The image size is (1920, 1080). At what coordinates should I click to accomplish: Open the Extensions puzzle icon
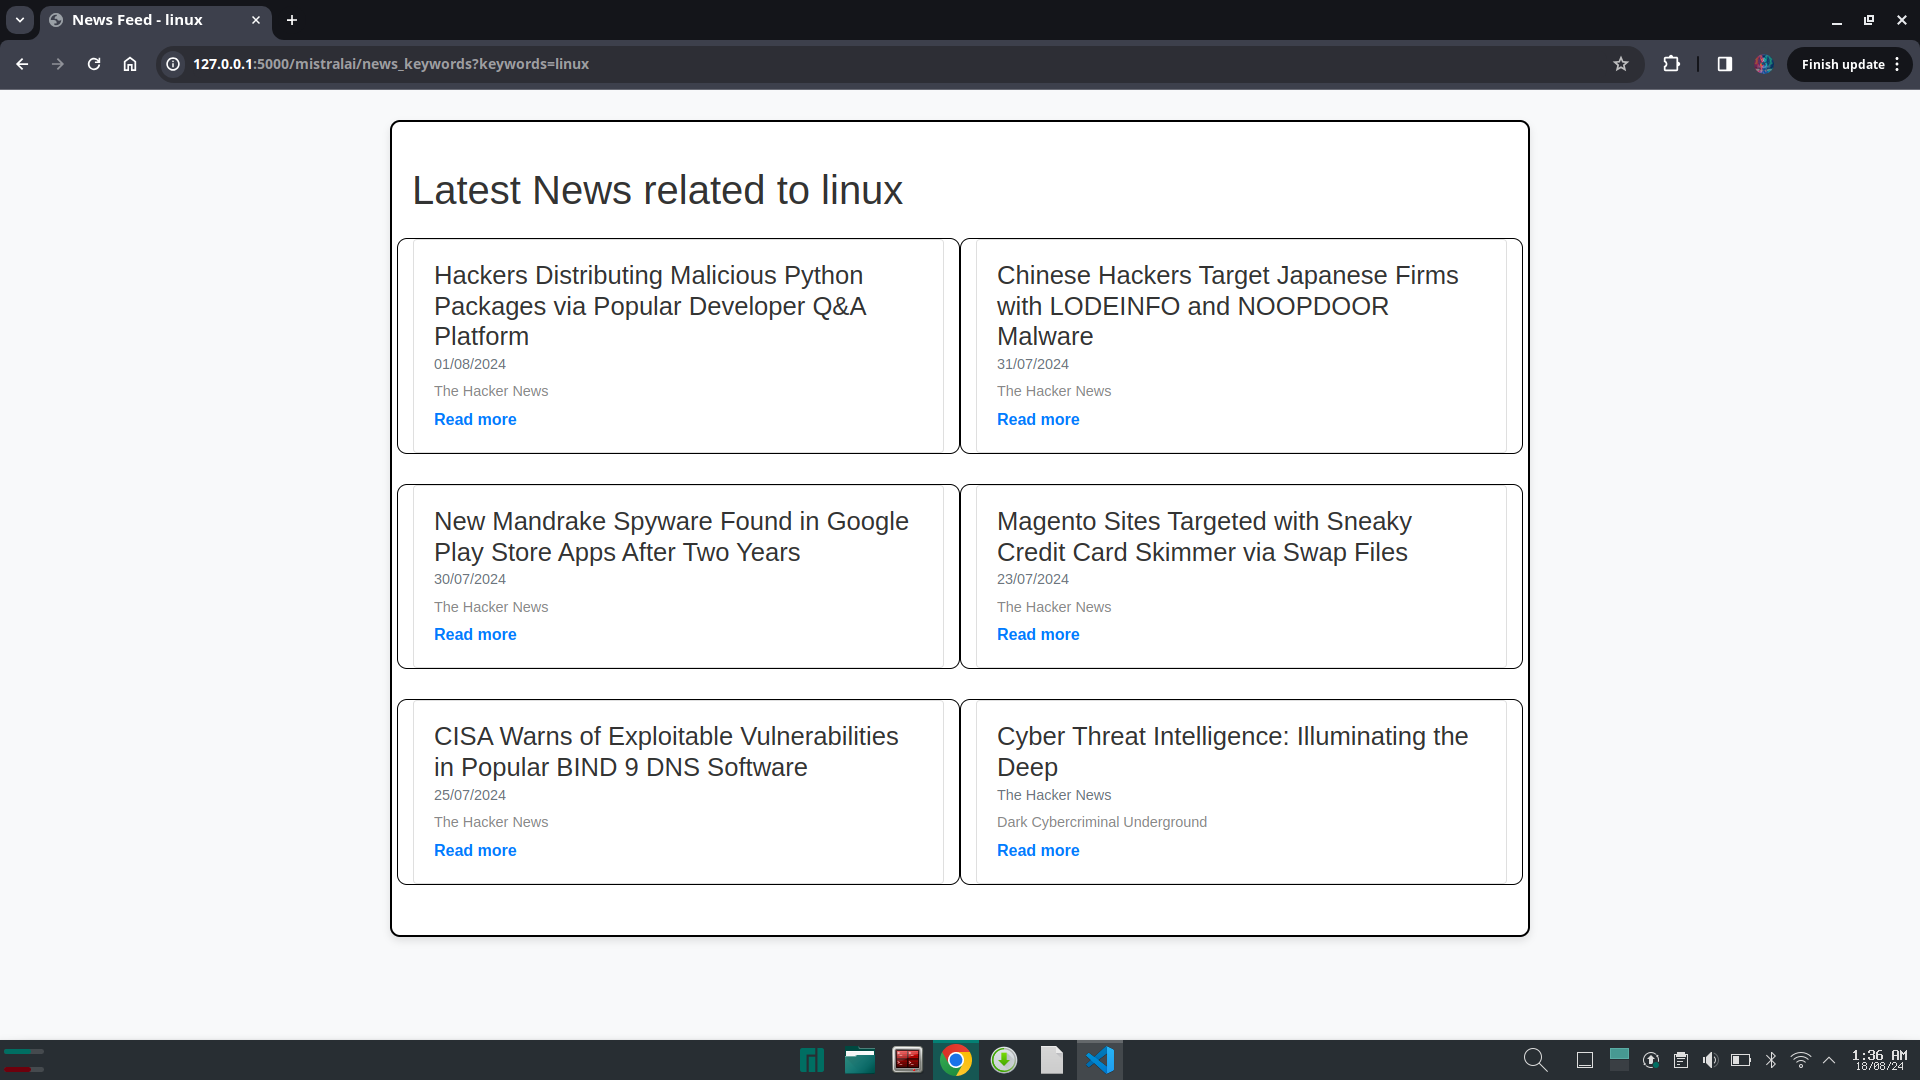pyautogui.click(x=1671, y=64)
